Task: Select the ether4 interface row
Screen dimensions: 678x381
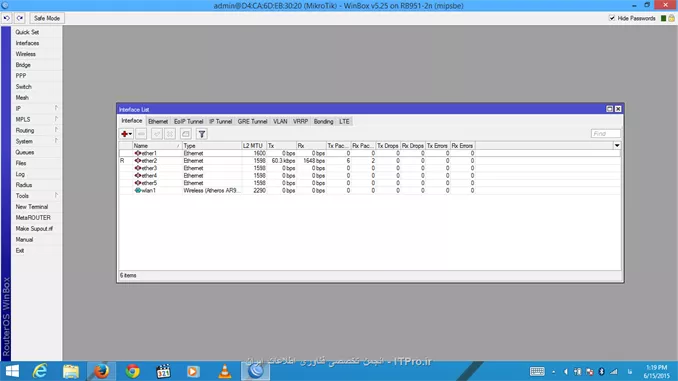Action: pos(370,176)
